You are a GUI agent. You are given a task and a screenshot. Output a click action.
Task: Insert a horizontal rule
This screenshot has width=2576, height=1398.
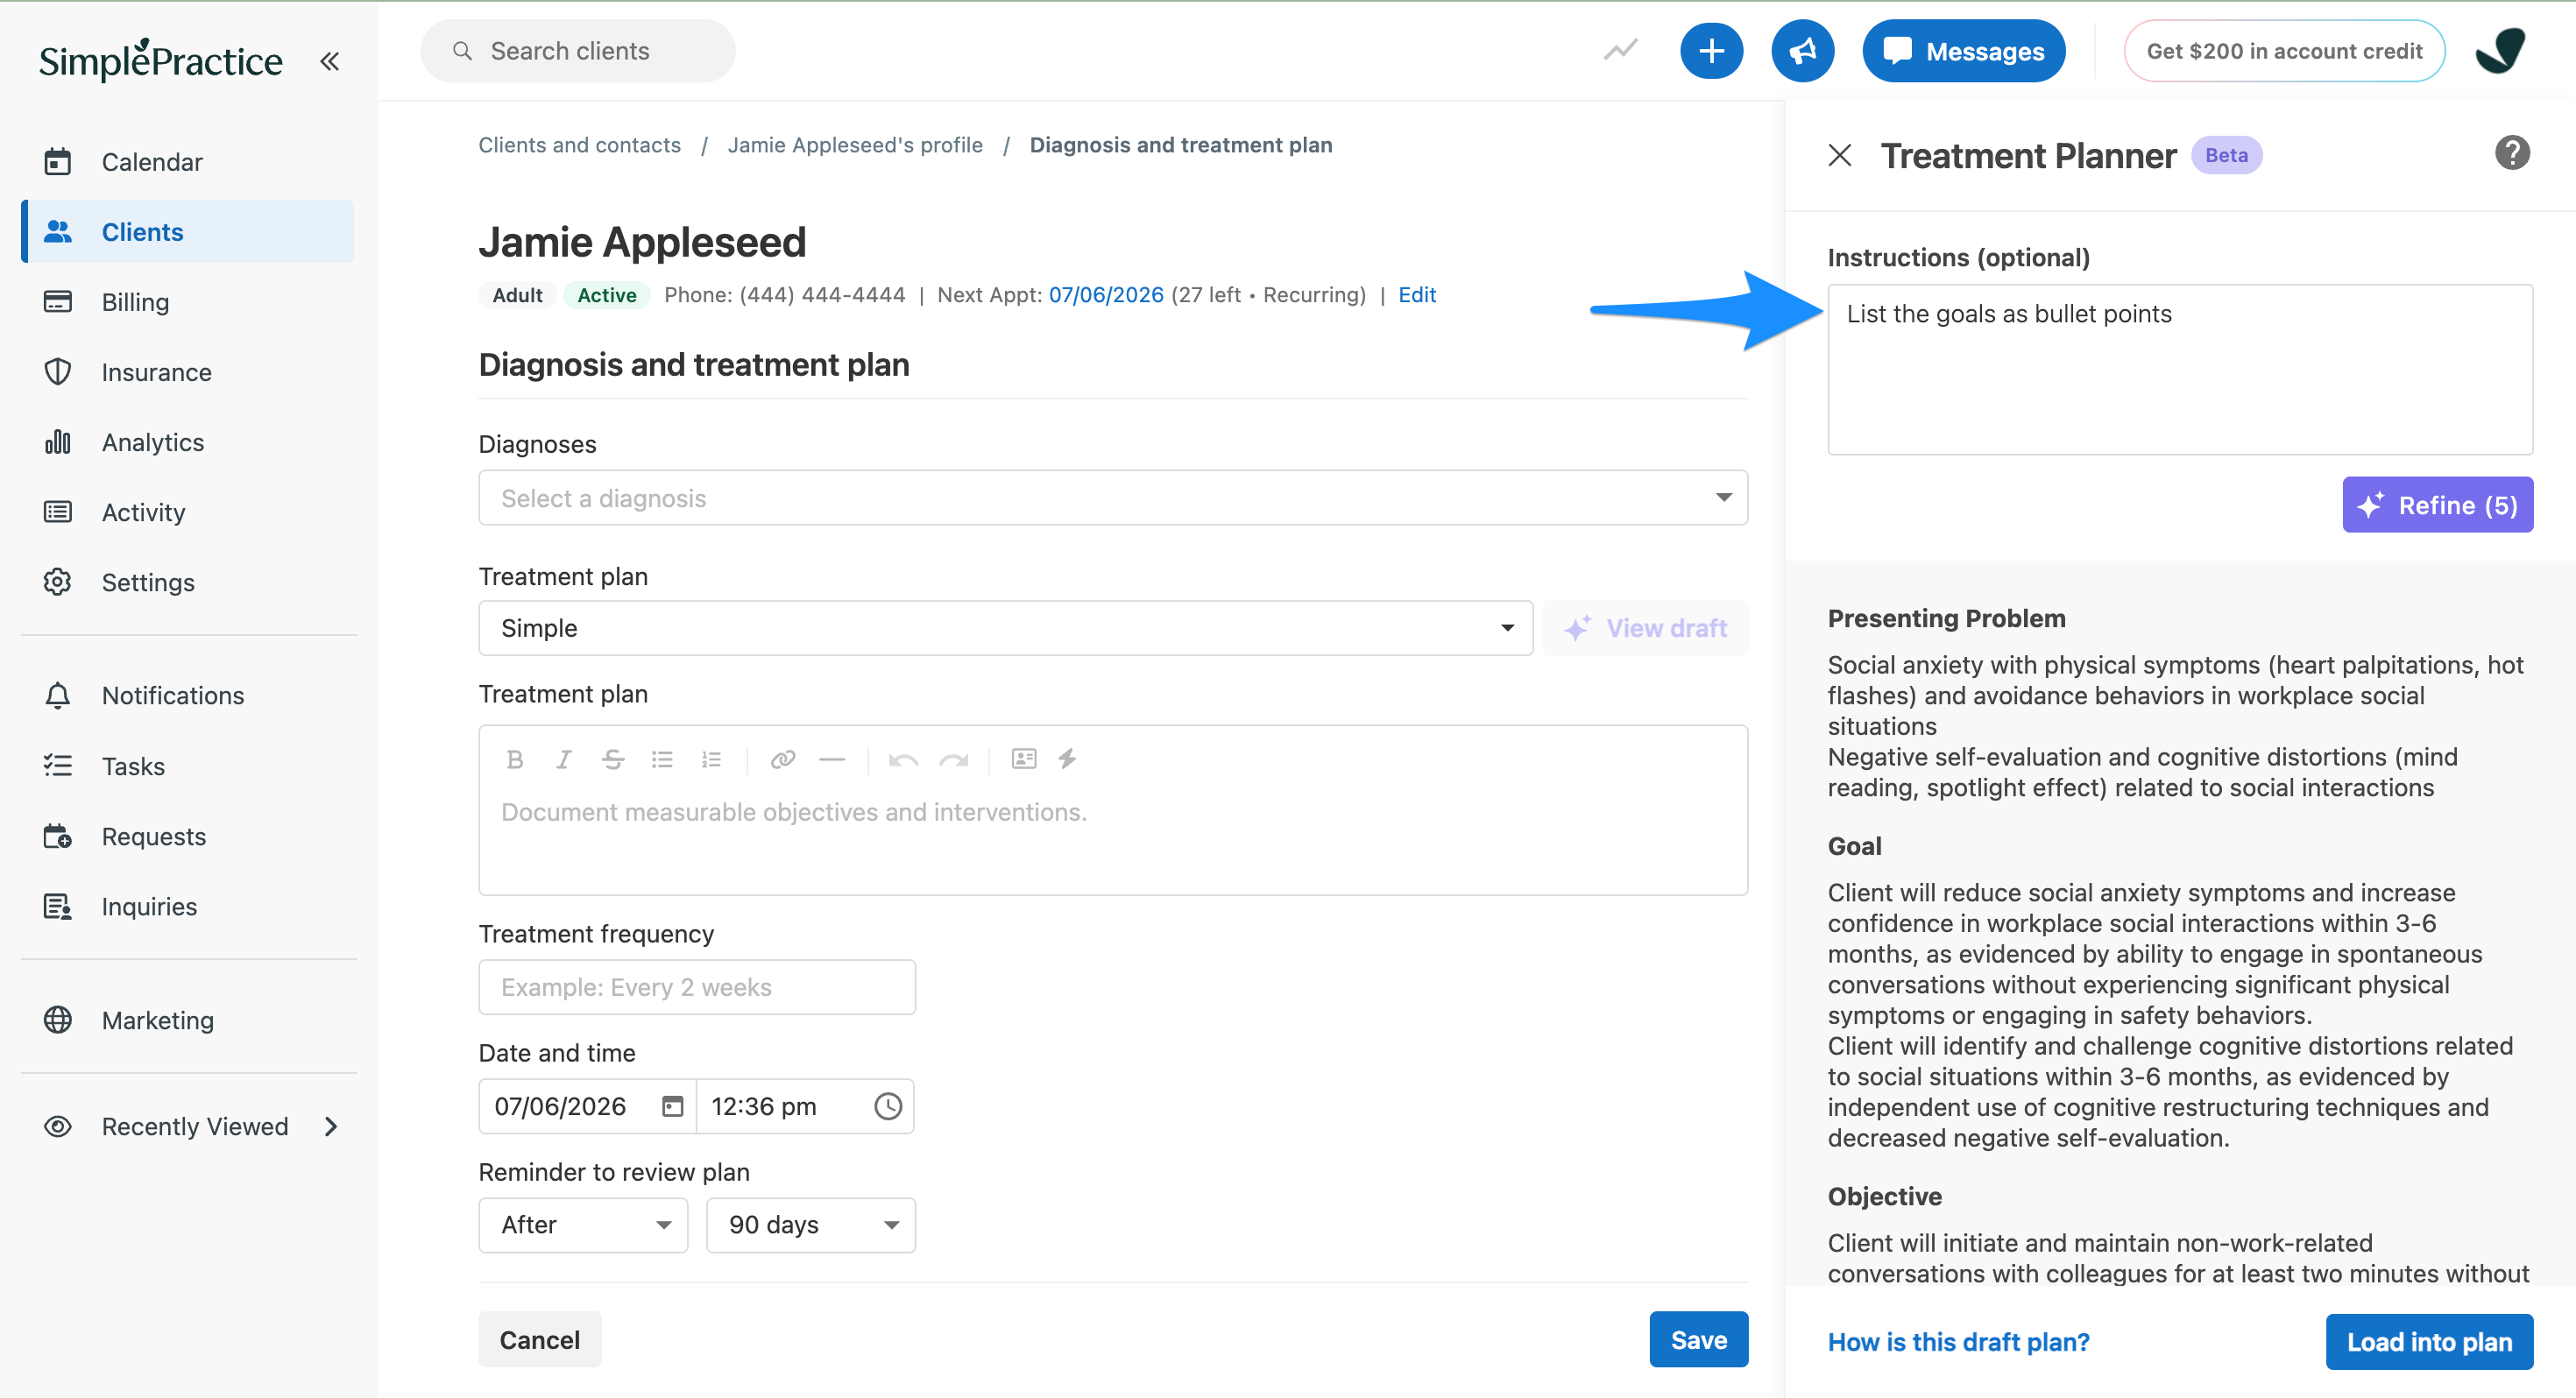pyautogui.click(x=832, y=760)
